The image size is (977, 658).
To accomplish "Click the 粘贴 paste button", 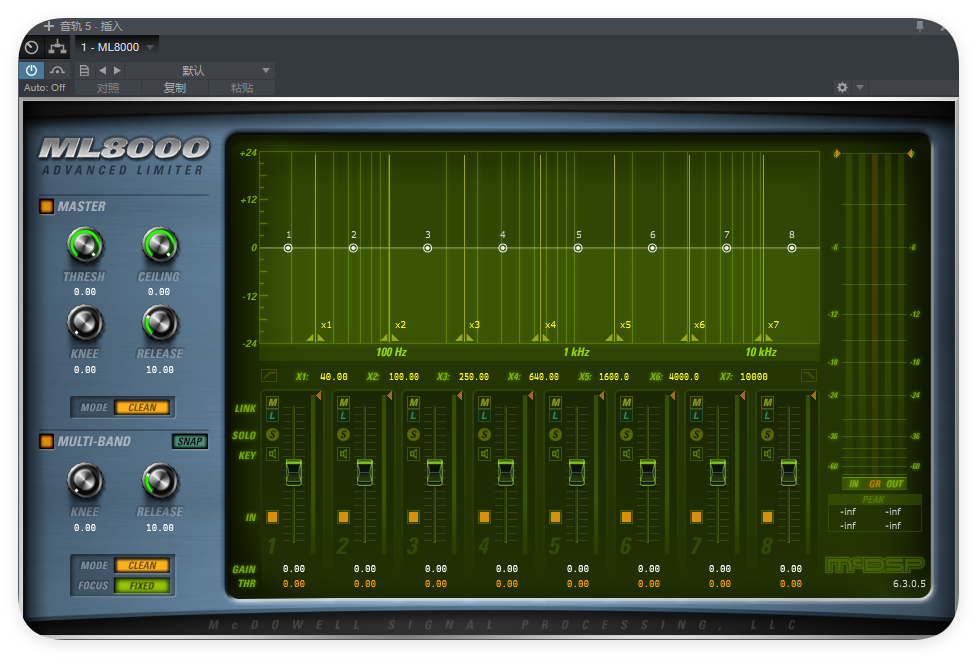I will pos(242,88).
